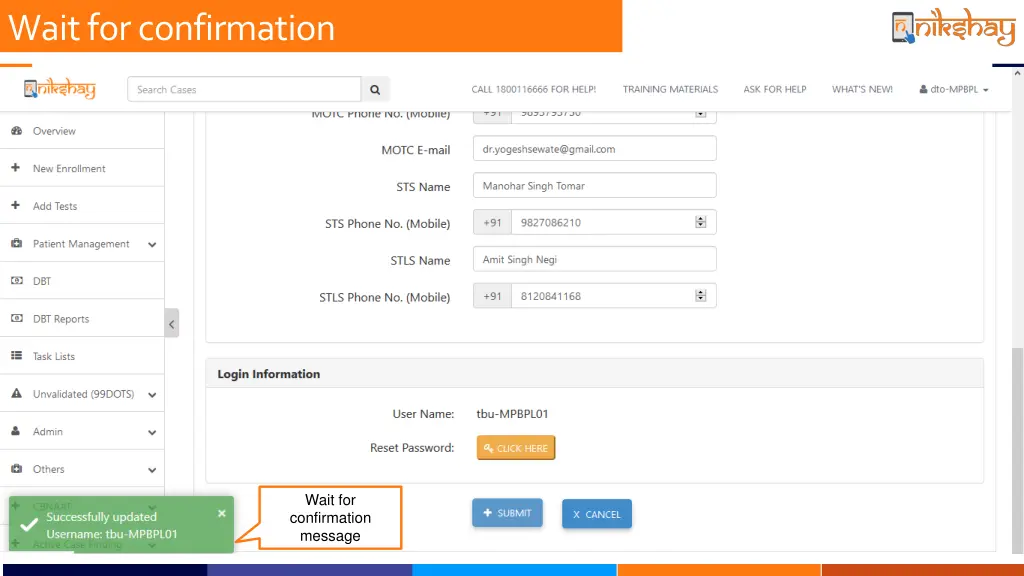Click the New Enrollment plus icon
1024x576 pixels.
[x=16, y=168]
